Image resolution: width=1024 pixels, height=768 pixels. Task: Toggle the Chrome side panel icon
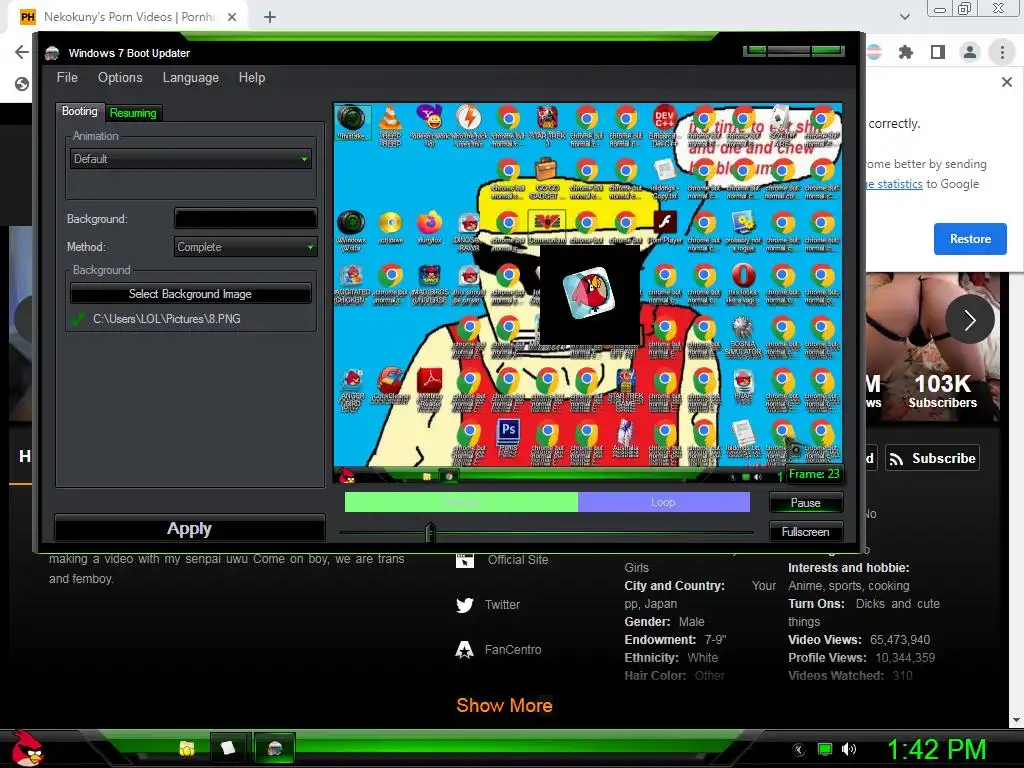pyautogui.click(x=938, y=52)
